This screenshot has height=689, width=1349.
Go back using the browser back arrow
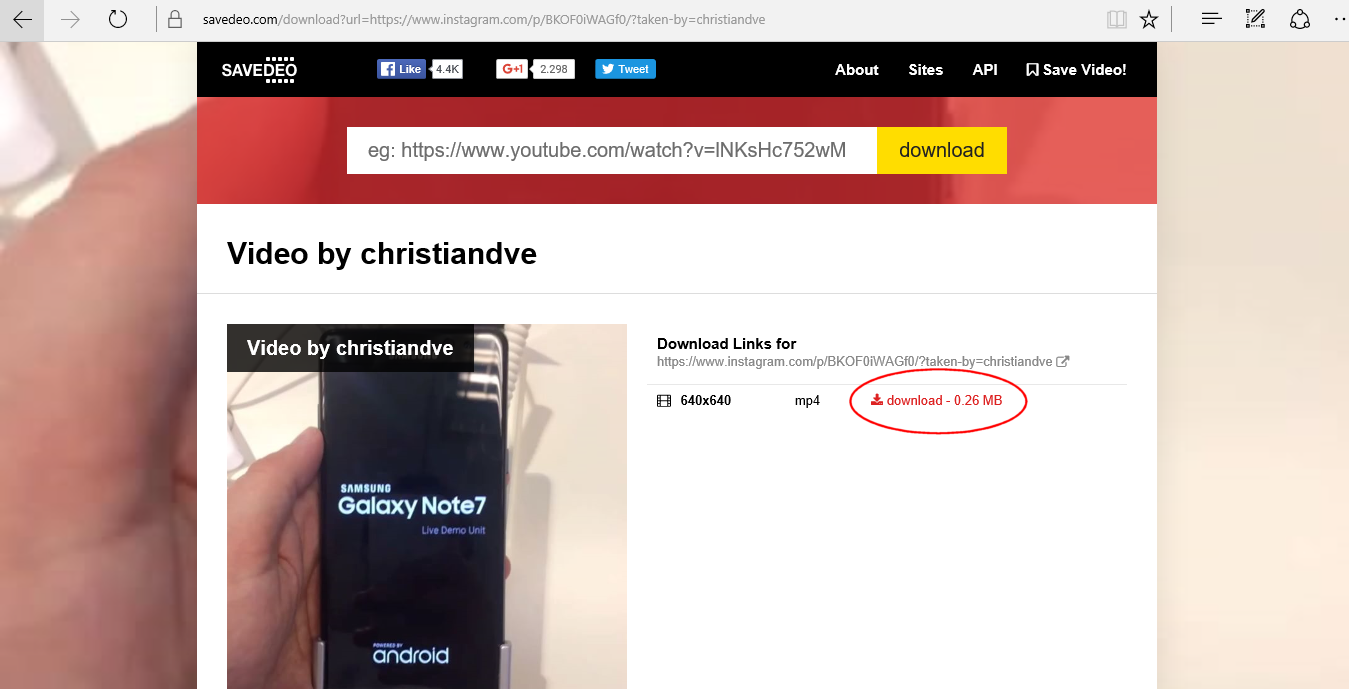(x=22, y=19)
